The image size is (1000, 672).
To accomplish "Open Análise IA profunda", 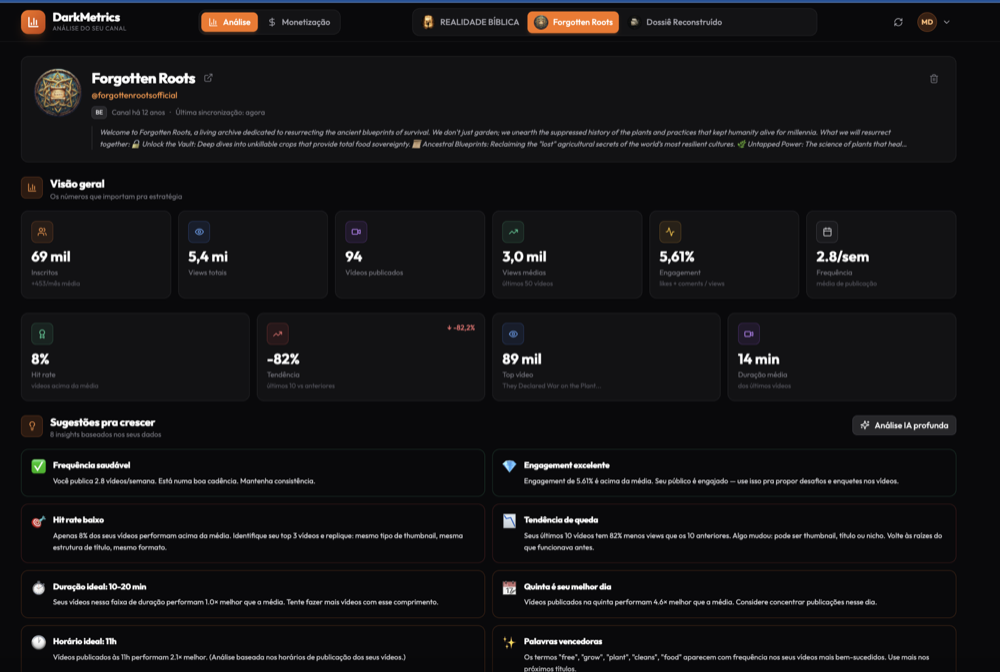I will point(904,425).
